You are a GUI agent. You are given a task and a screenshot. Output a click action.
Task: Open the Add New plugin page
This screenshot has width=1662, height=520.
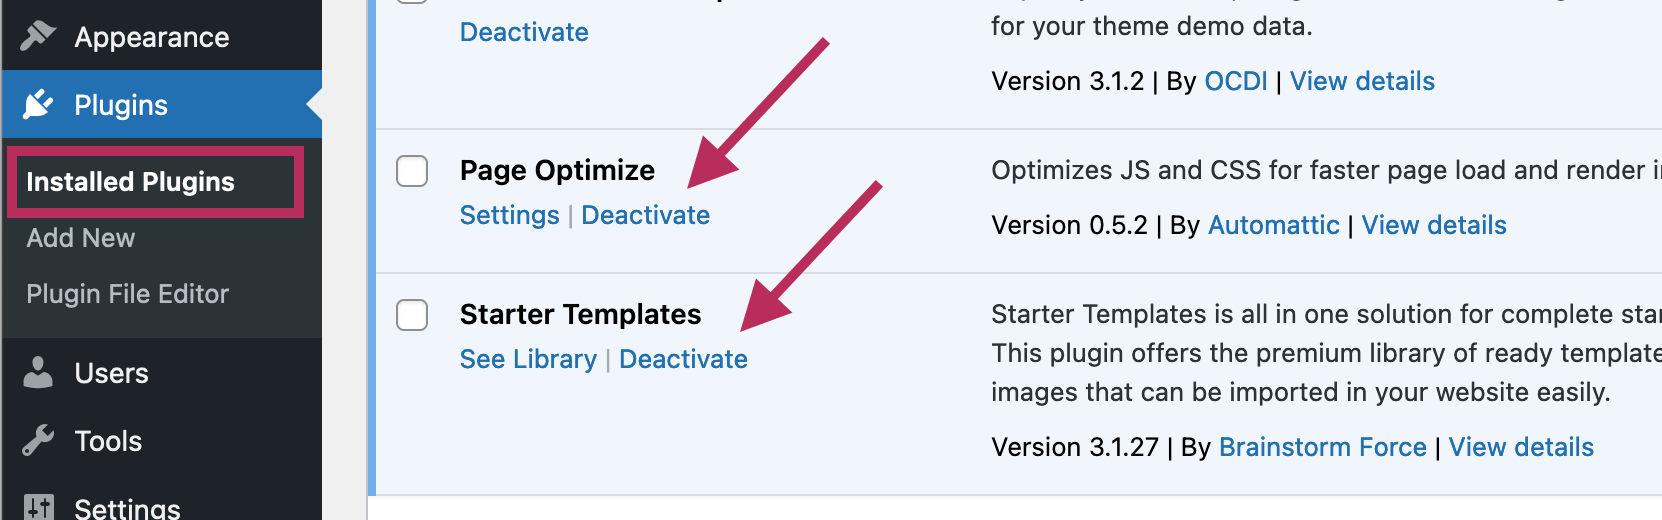[81, 238]
